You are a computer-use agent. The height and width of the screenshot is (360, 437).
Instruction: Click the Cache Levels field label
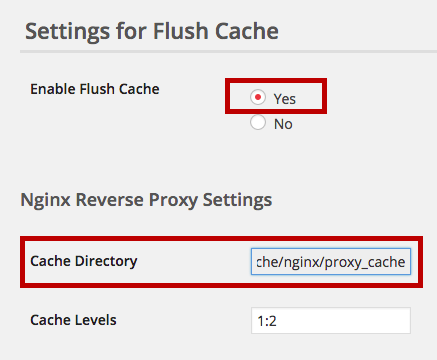coord(73,320)
